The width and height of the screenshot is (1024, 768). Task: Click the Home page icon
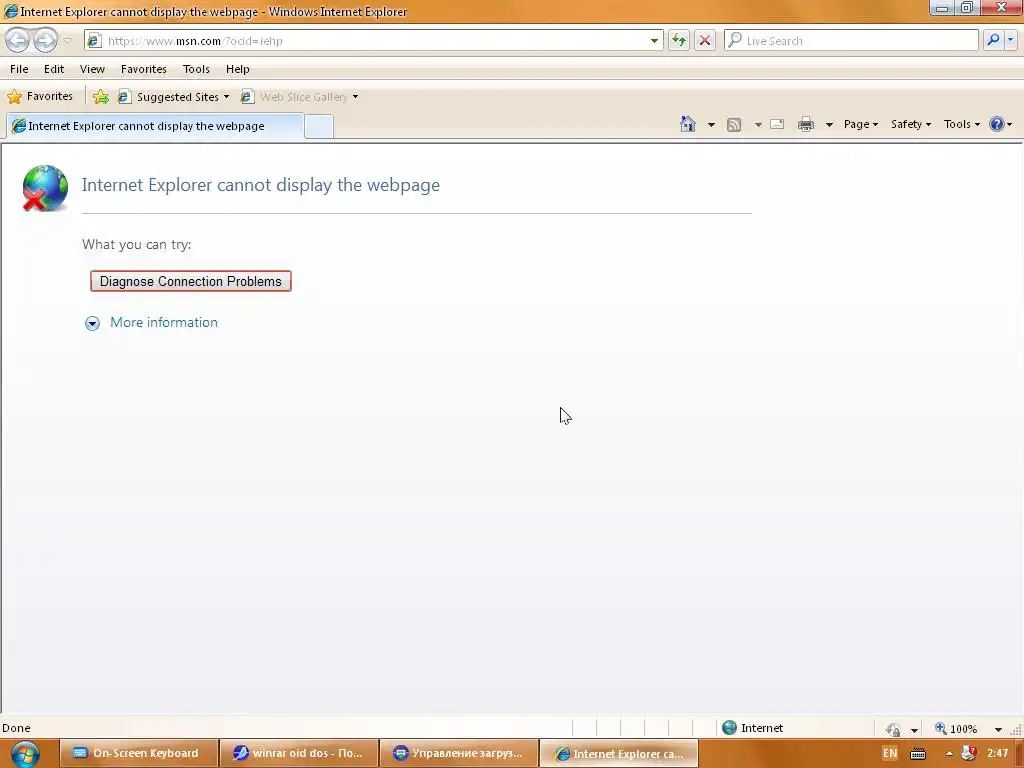[688, 124]
